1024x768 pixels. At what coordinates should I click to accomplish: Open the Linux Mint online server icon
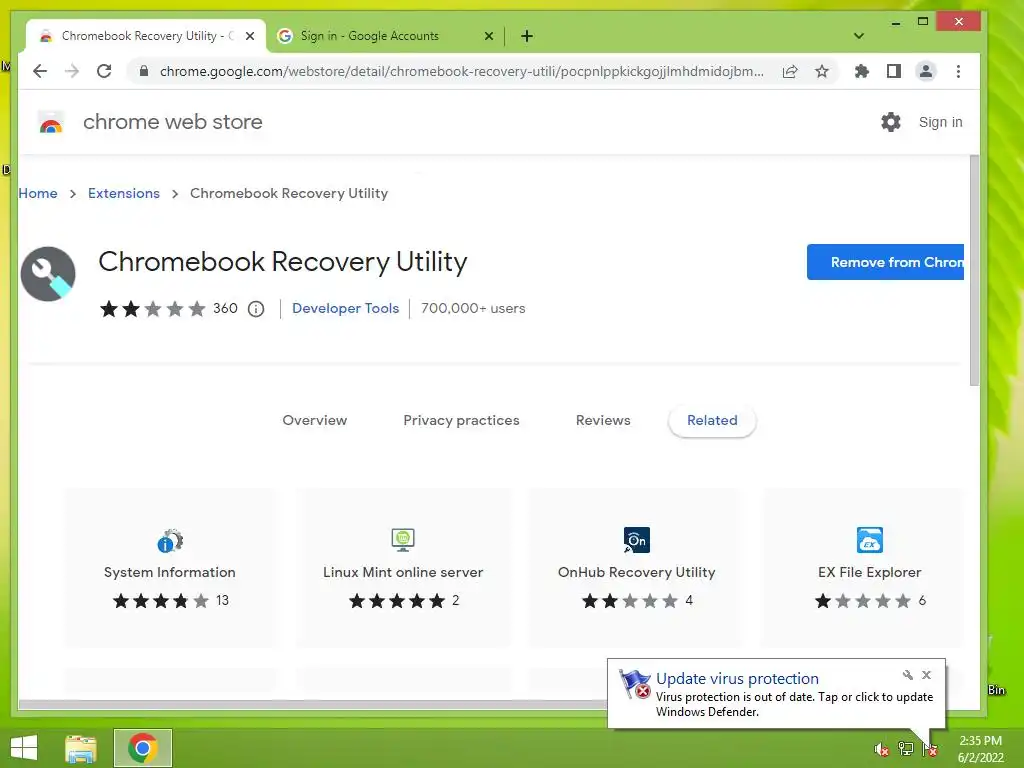coord(403,540)
